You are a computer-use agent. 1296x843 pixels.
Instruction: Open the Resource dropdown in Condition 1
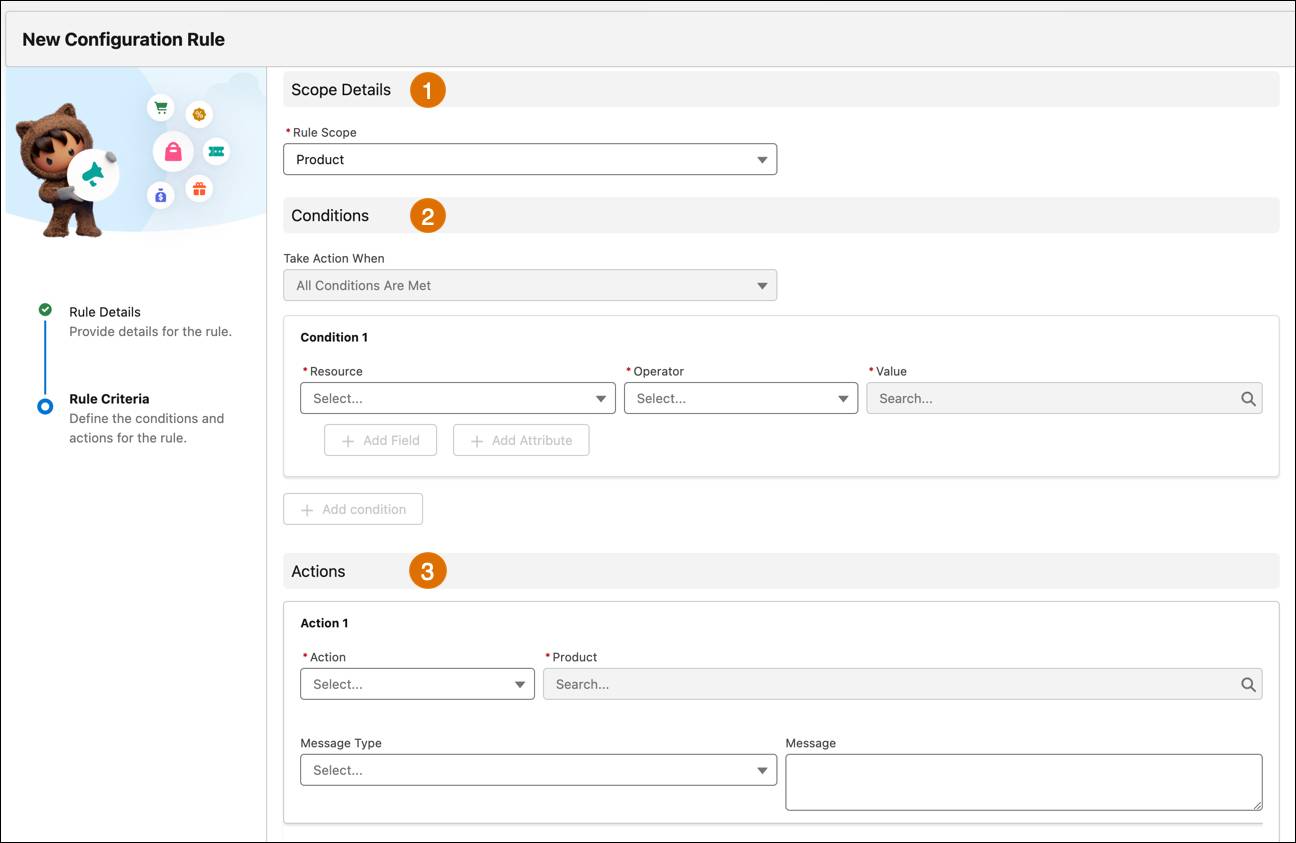click(457, 398)
